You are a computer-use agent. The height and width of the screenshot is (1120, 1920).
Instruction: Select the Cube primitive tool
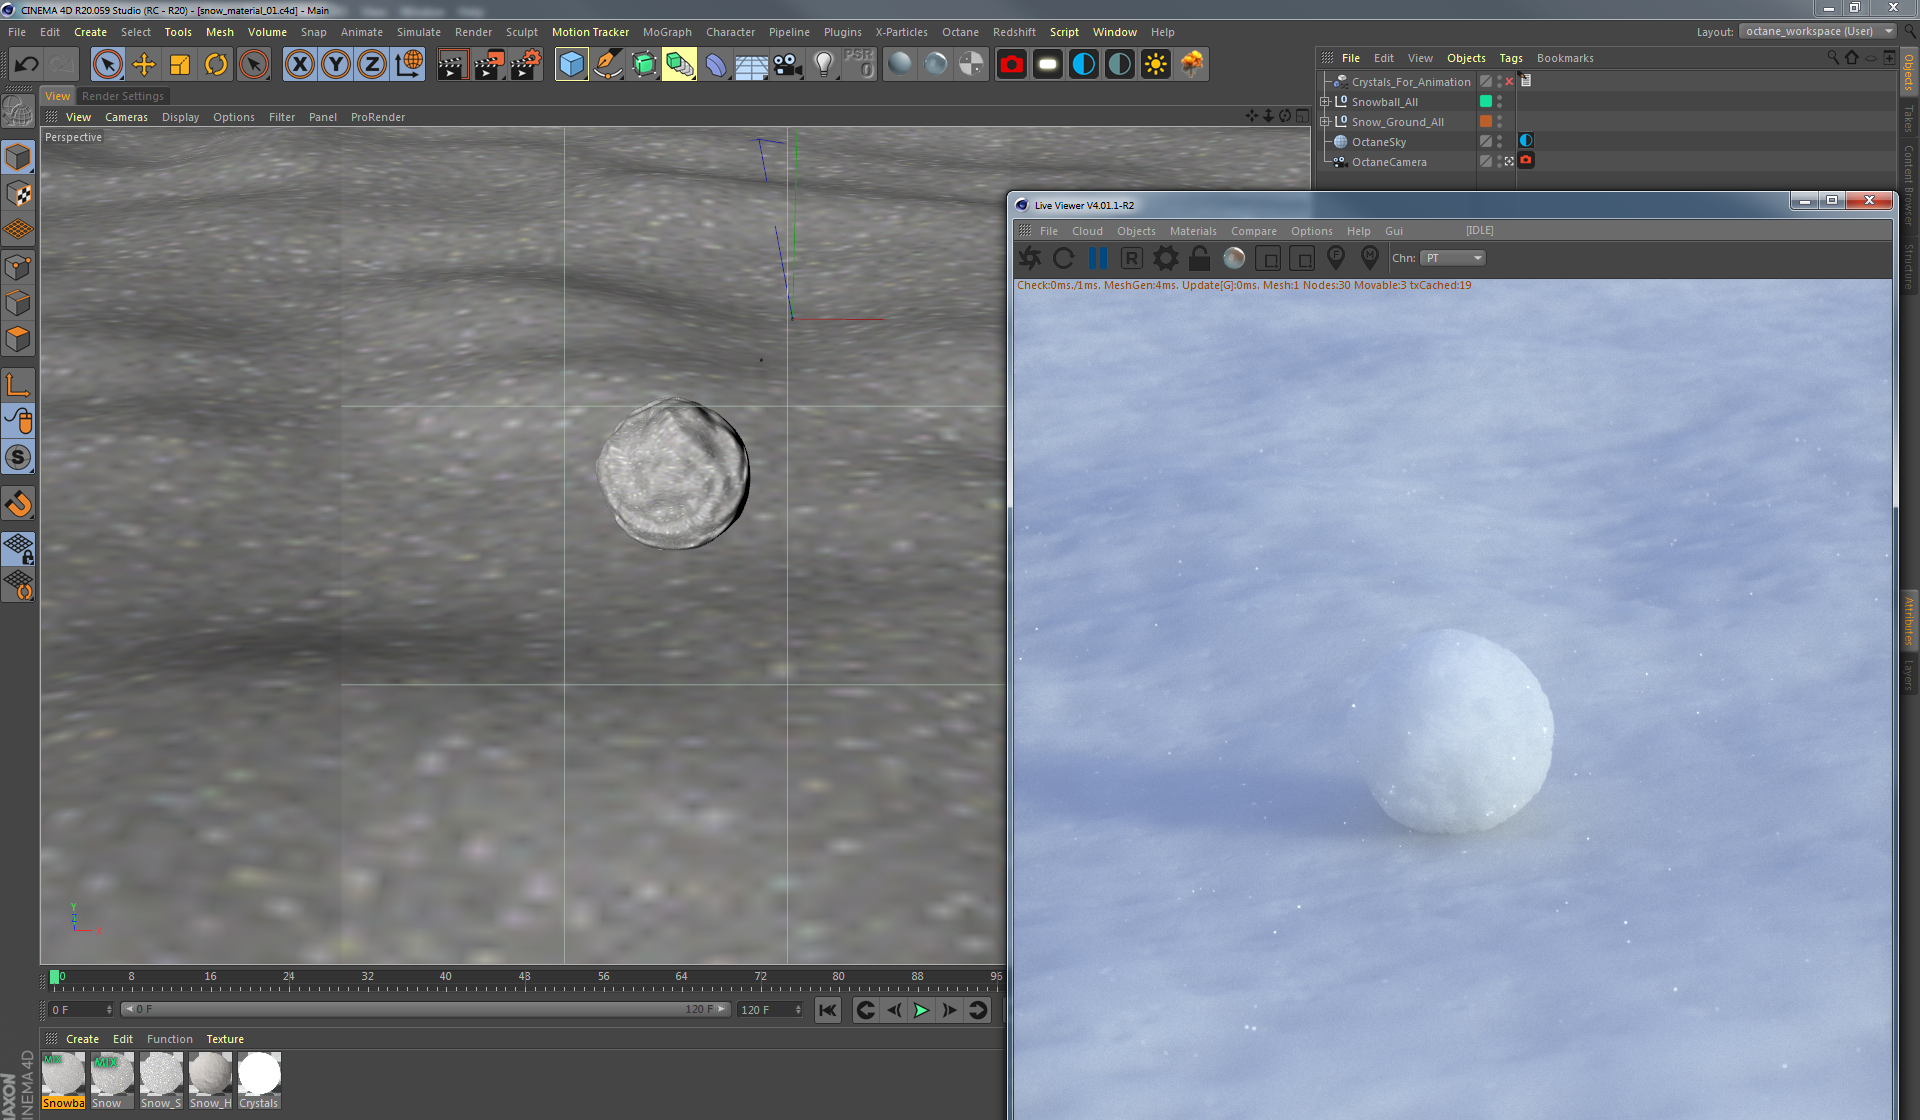point(571,63)
